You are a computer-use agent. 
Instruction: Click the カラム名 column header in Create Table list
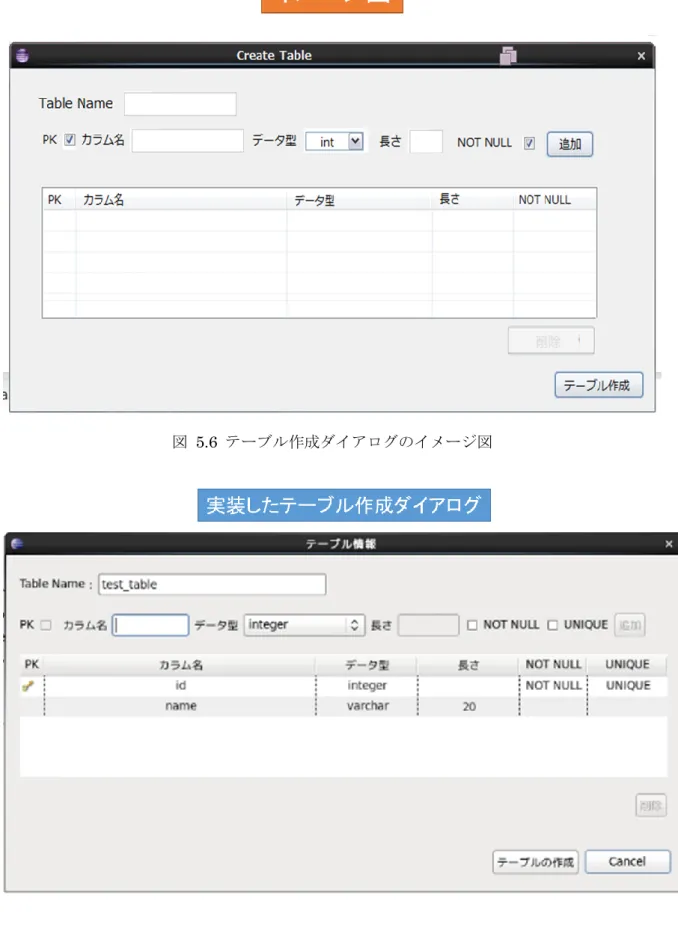[x=181, y=200]
